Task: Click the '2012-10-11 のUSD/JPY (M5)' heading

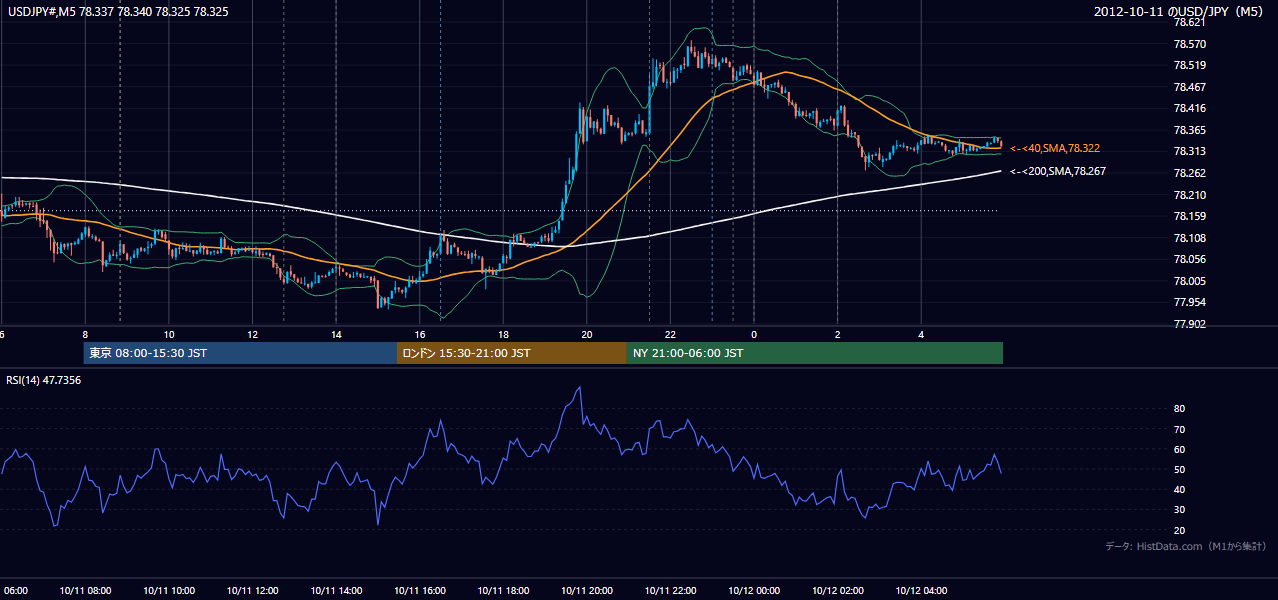Action: click(1180, 11)
